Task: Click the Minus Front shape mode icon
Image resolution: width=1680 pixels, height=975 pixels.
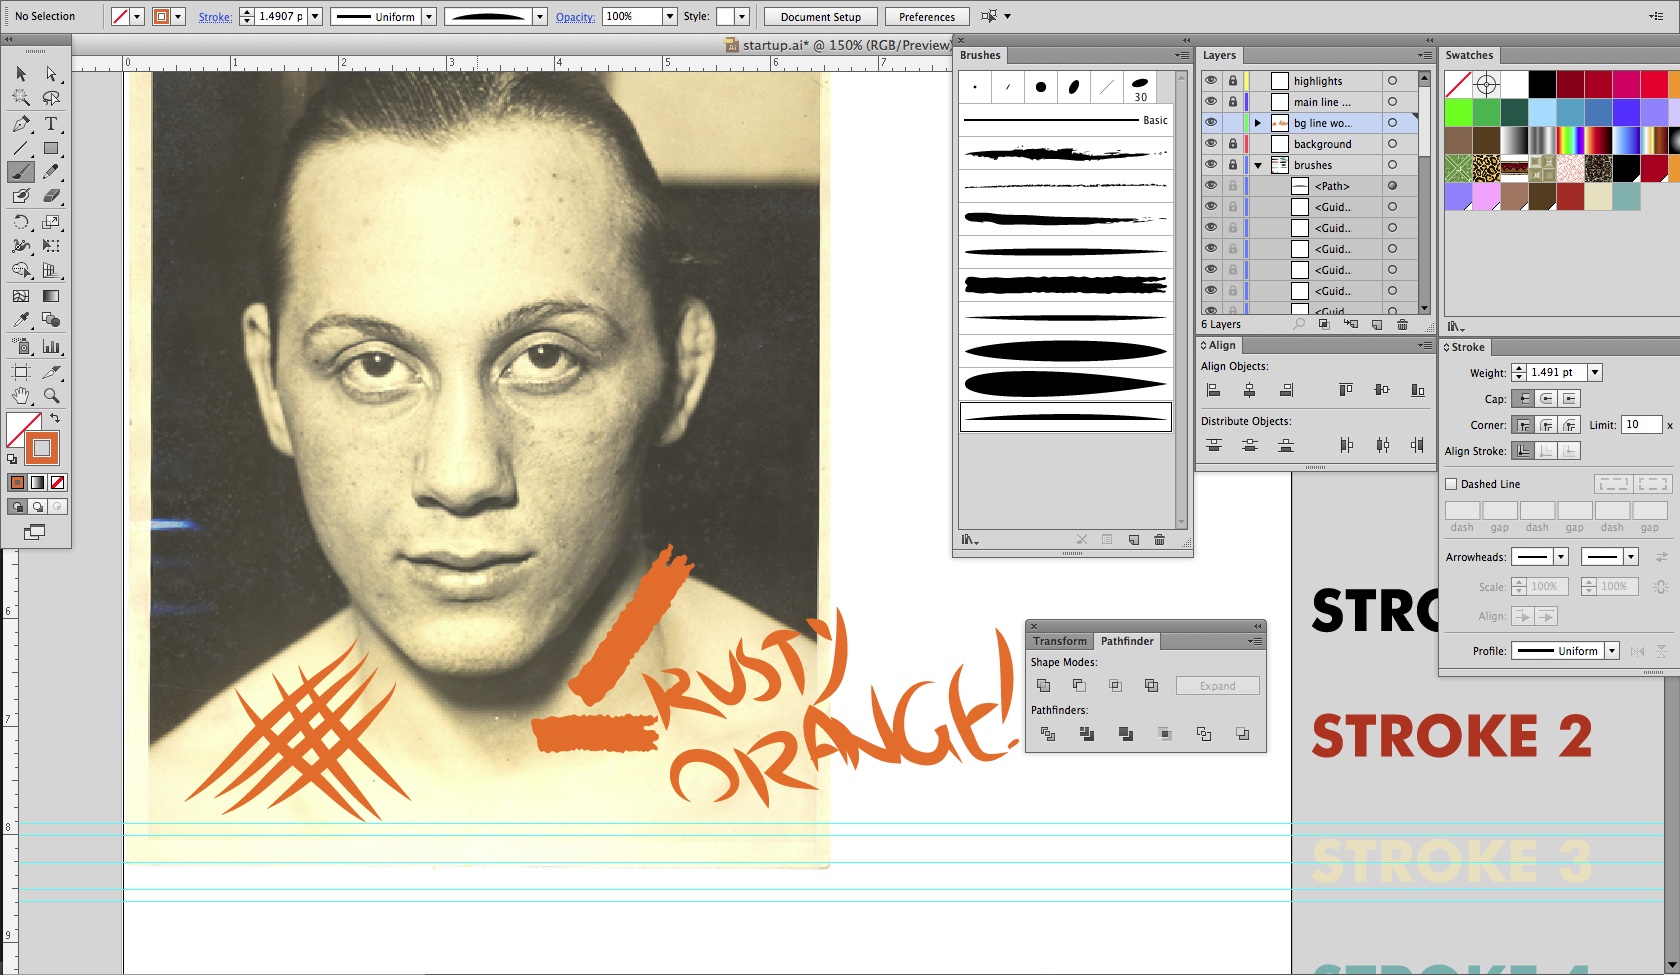Action: click(1079, 686)
